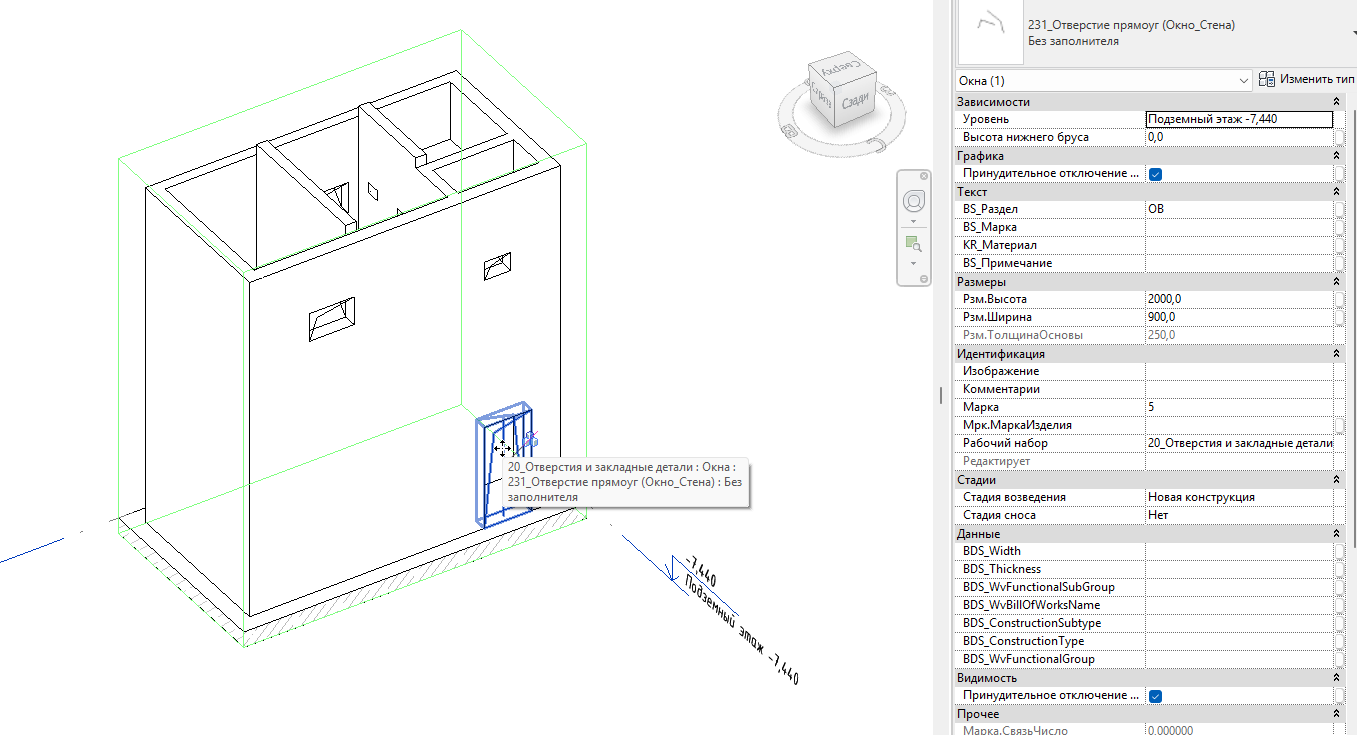This screenshot has width=1357, height=735.
Task: Click the Изменить тип button
Action: (x=1305, y=79)
